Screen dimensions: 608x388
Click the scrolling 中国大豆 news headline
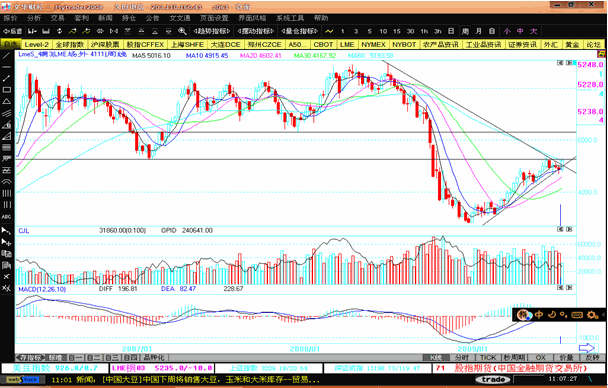[211, 379]
